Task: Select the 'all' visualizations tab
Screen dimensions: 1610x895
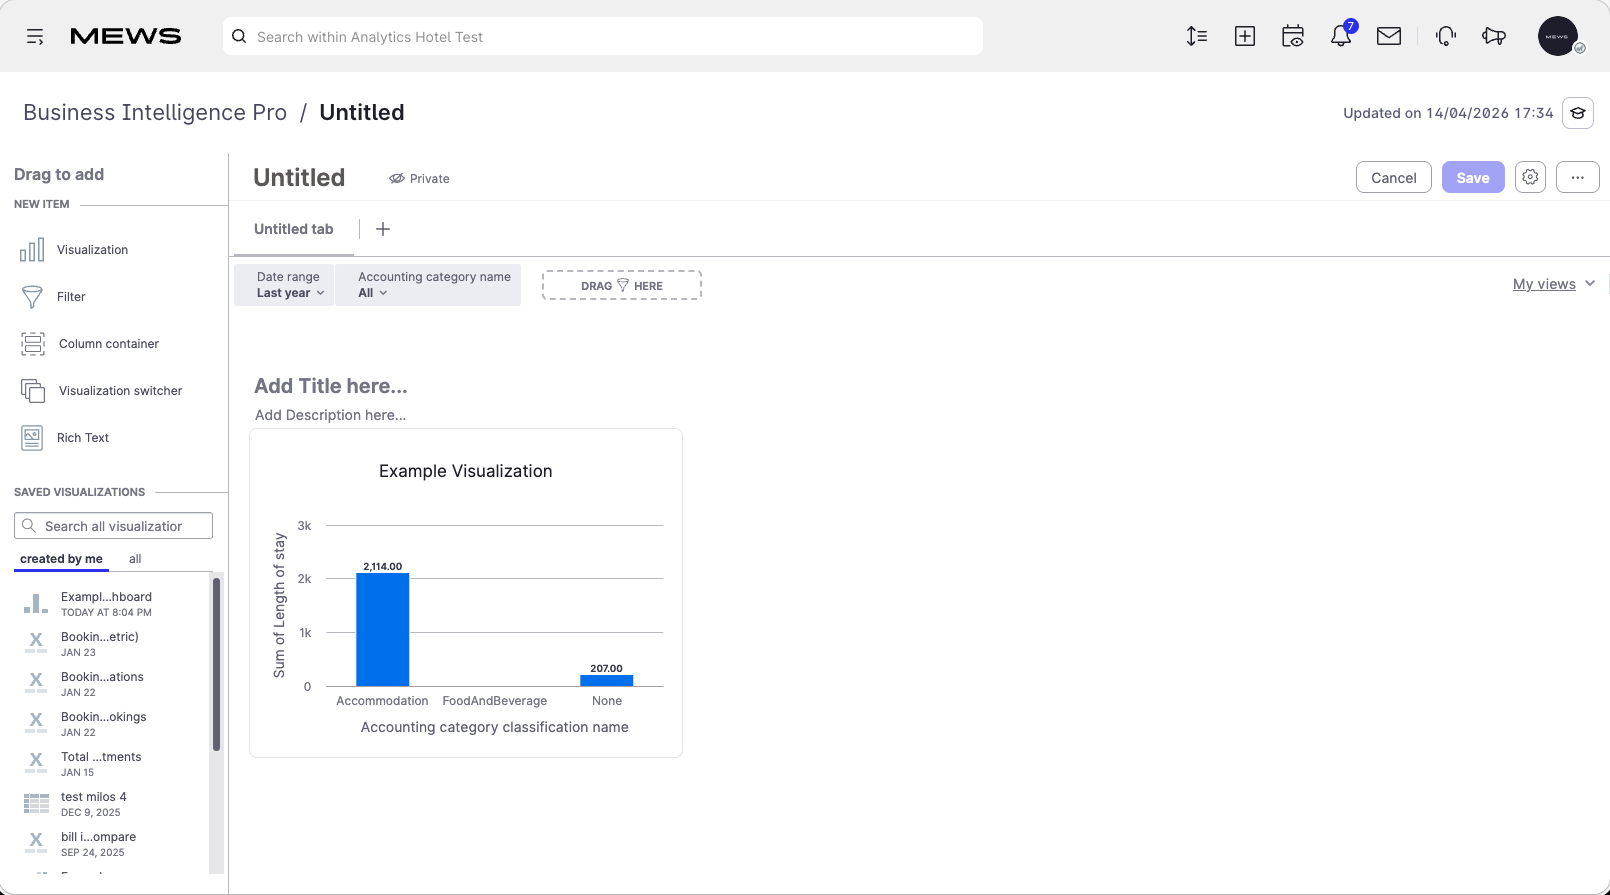Action: pyautogui.click(x=135, y=559)
